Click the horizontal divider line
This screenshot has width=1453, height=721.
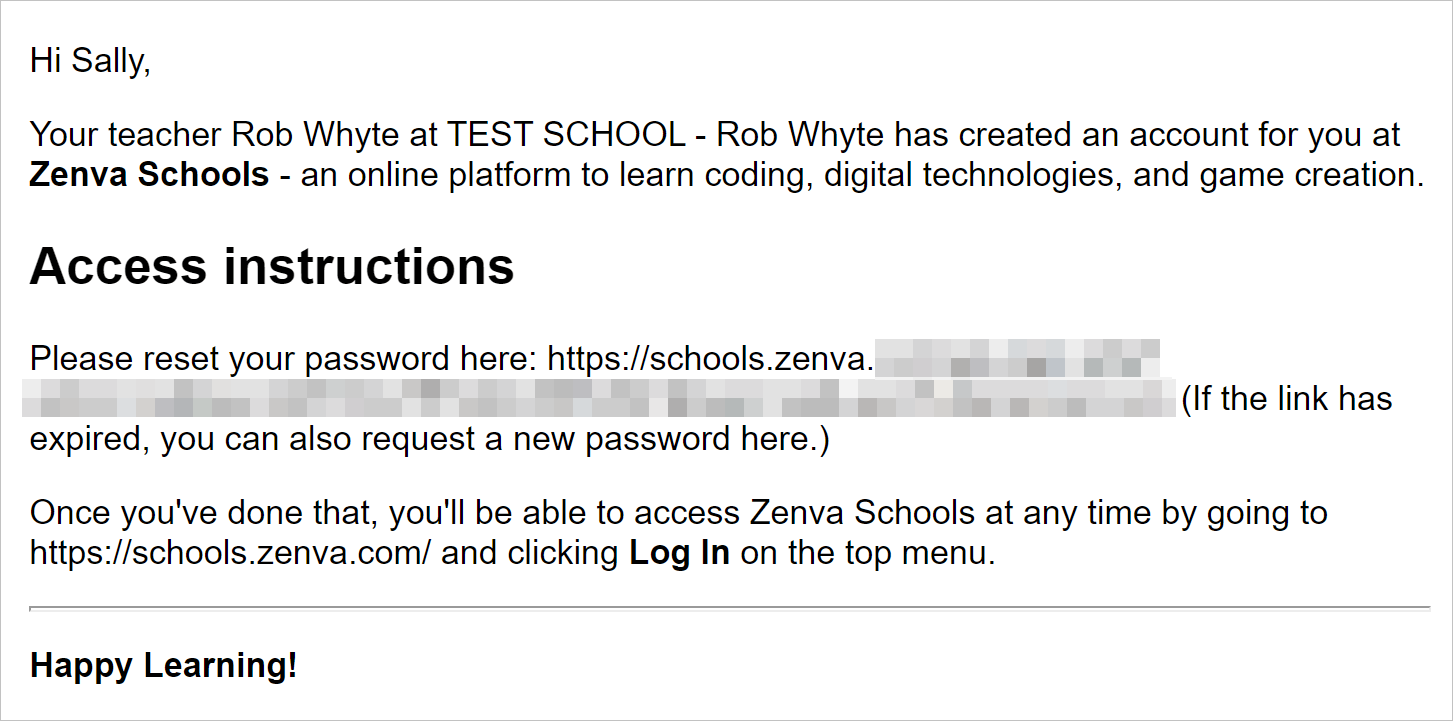click(x=730, y=607)
